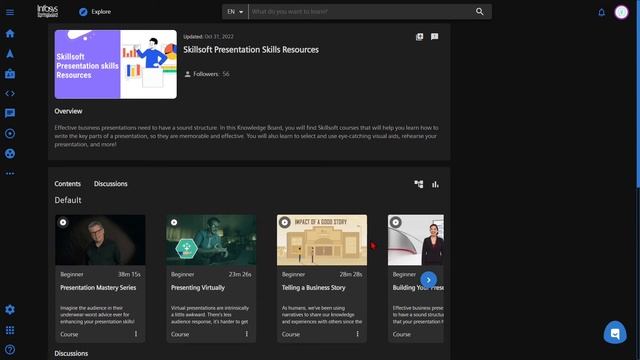
Task: Open Explore compass link
Action: click(x=95, y=12)
